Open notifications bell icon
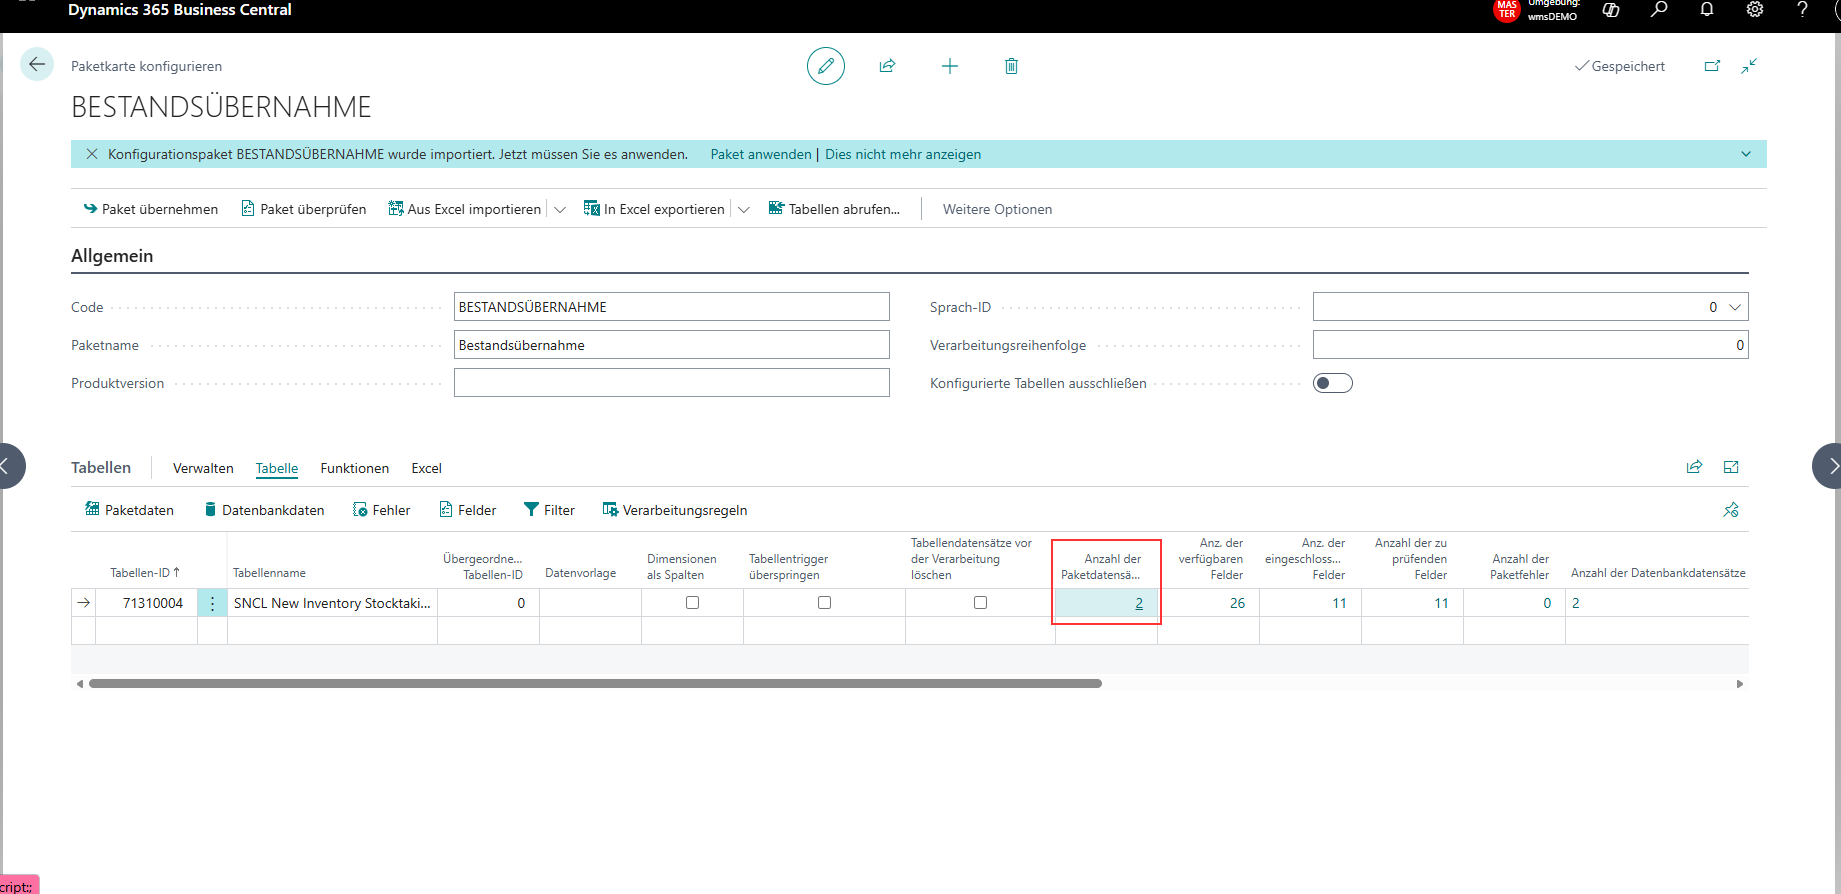This screenshot has height=894, width=1841. (x=1707, y=10)
